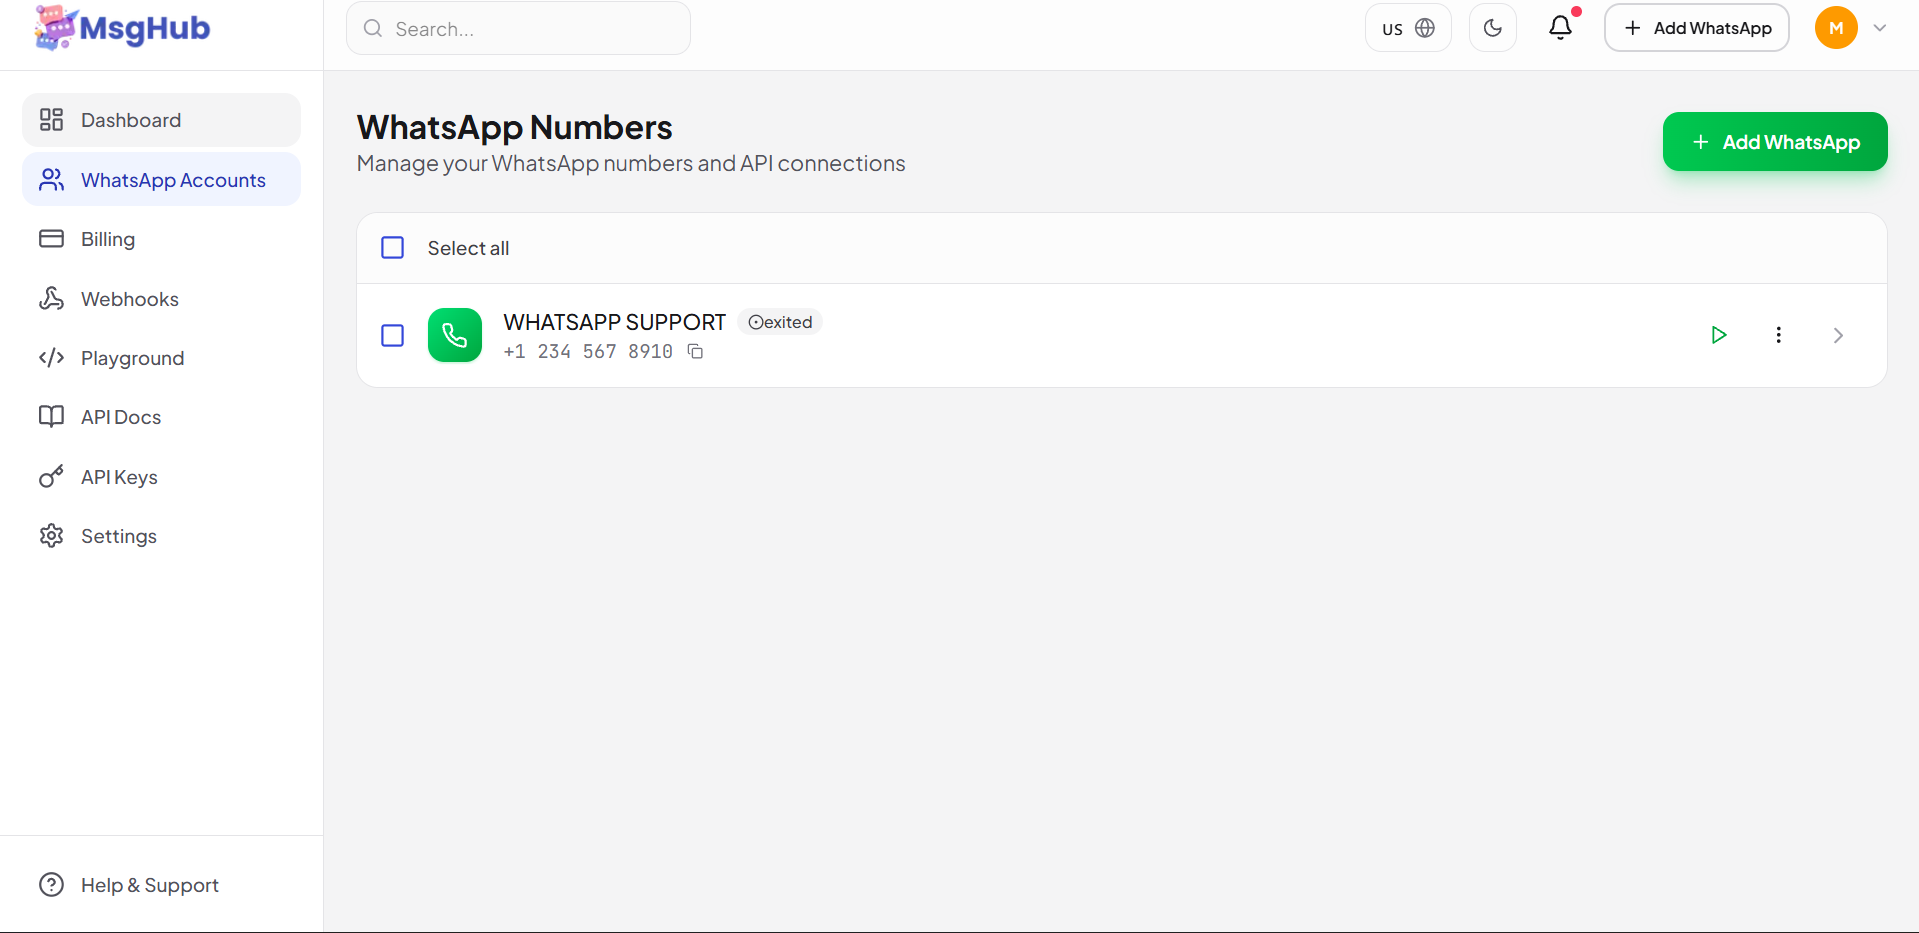
Task: Open the US language selector
Action: click(1408, 28)
